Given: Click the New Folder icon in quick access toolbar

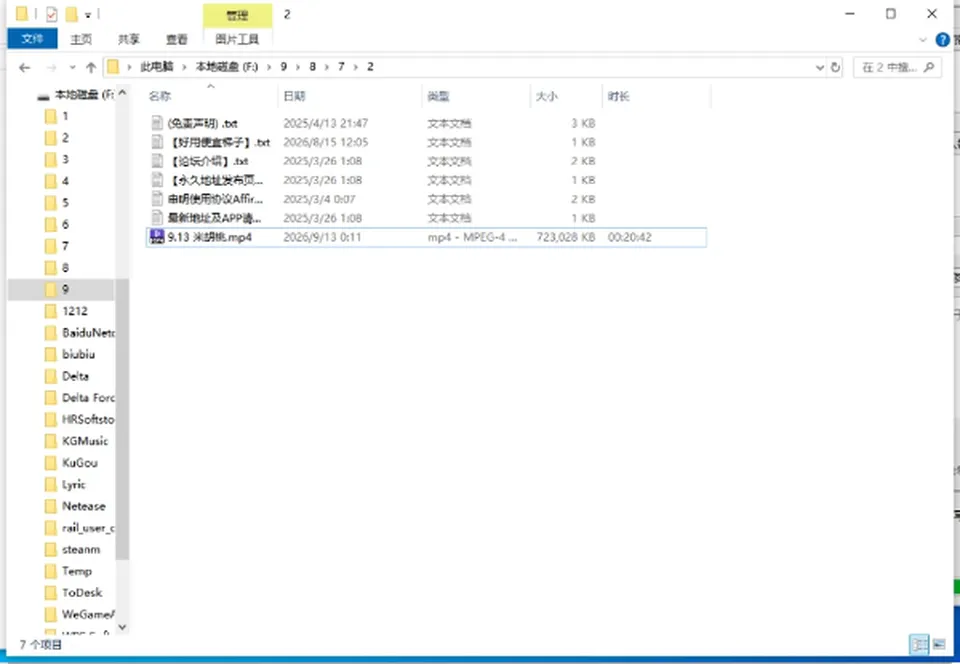Looking at the screenshot, I should click(72, 14).
